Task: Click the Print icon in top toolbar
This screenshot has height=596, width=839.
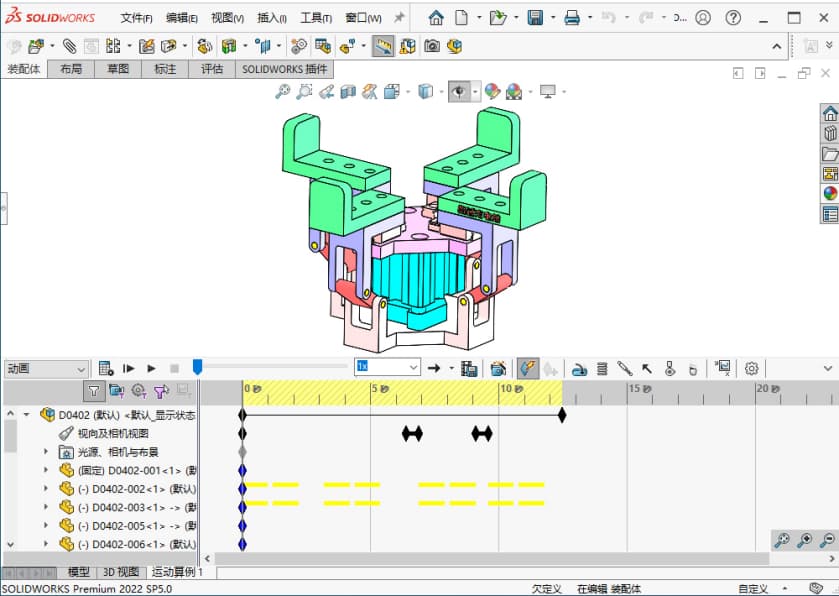Action: click(572, 18)
